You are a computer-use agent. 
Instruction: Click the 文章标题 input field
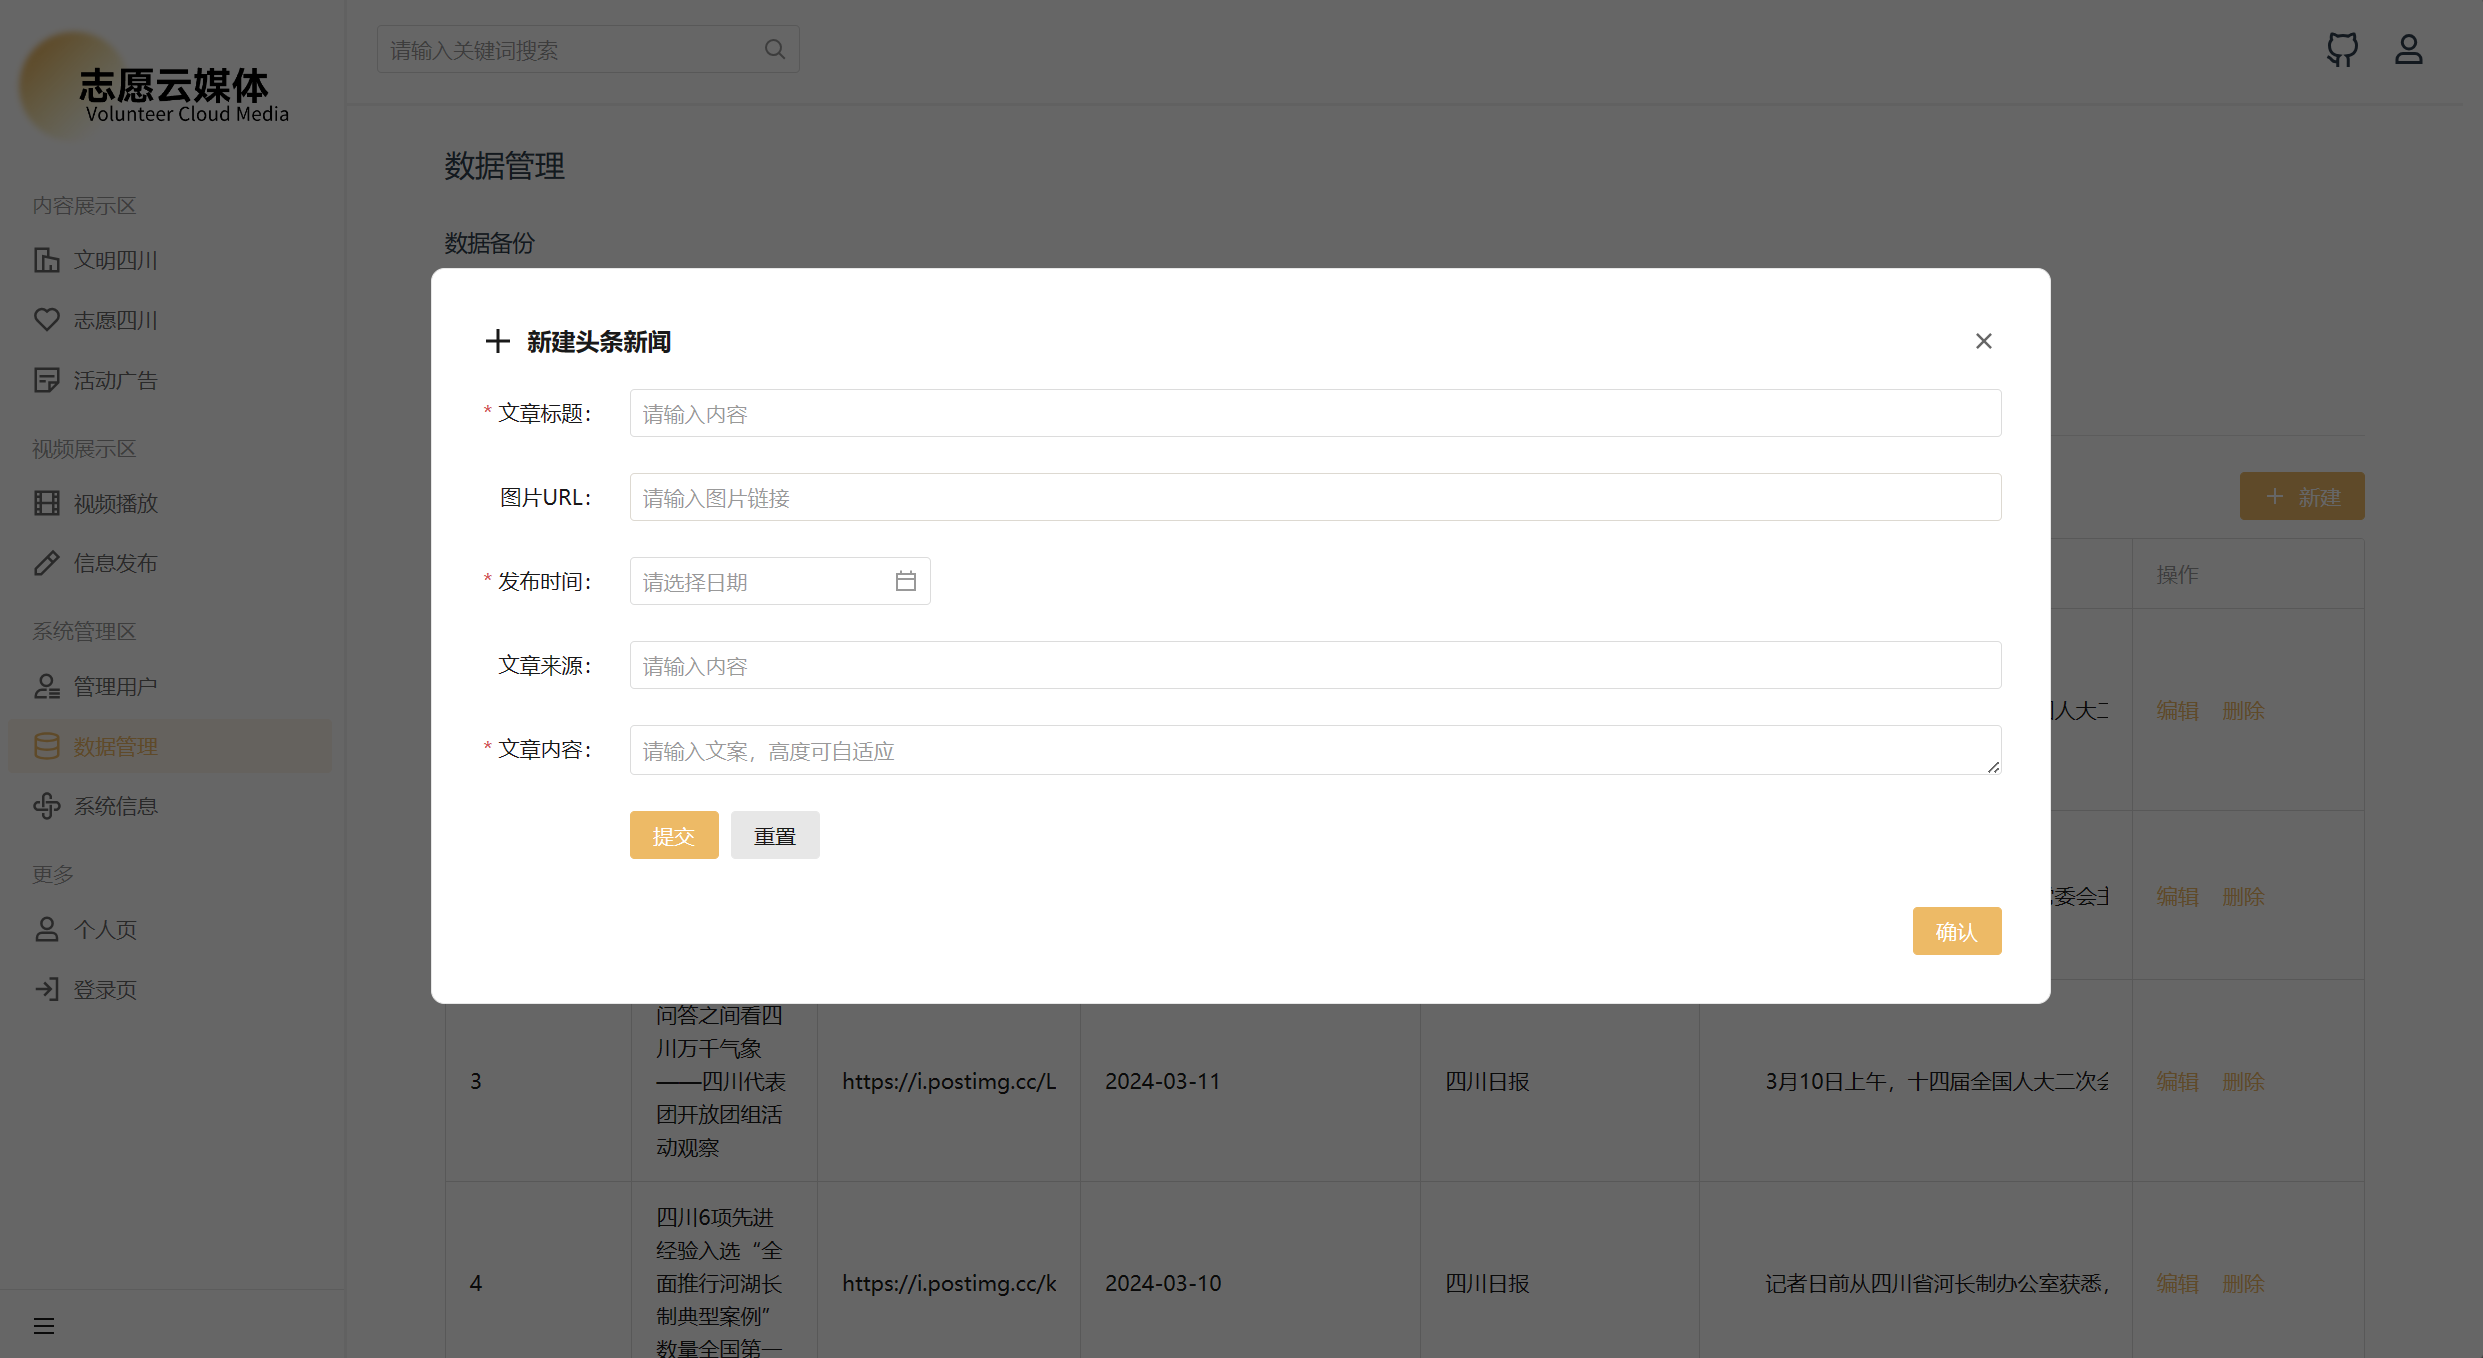(x=1314, y=414)
